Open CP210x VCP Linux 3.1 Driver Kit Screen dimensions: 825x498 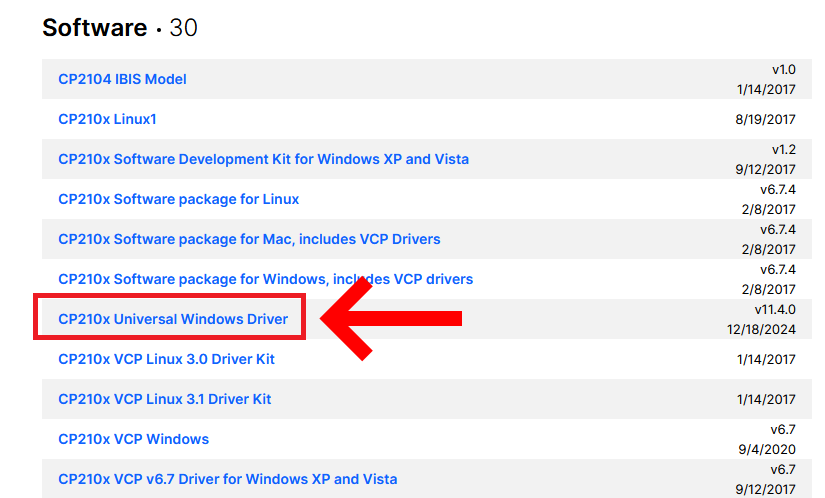pos(165,399)
